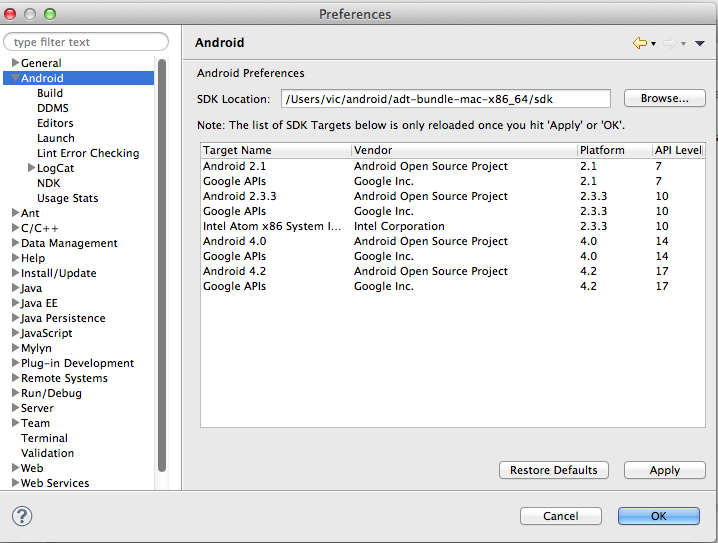
Task: Expand the LogCat subcategory
Action: 31,168
